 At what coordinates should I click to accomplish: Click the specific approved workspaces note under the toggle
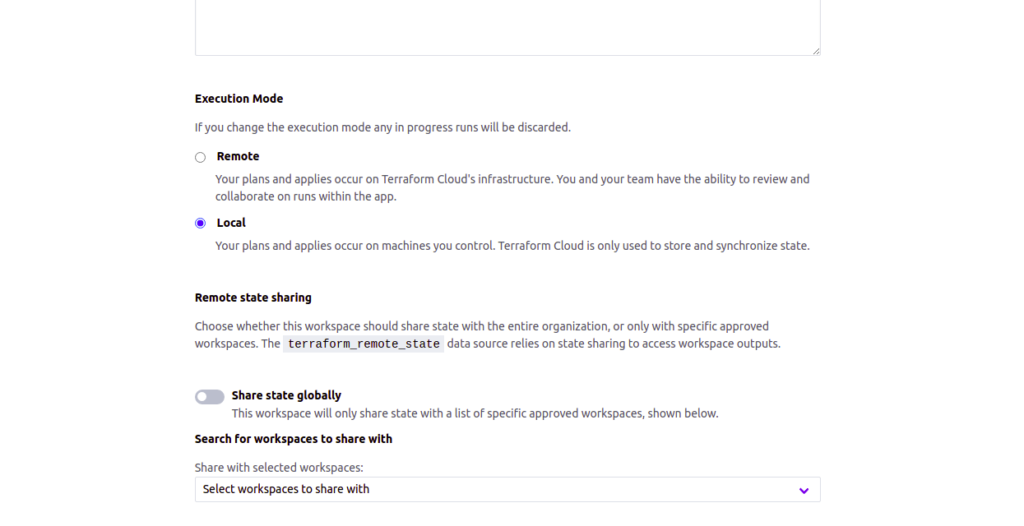click(475, 414)
